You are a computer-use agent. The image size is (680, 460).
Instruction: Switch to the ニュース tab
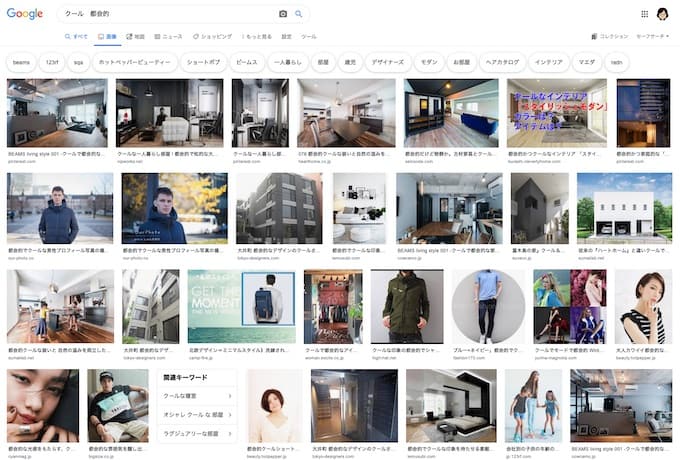(169, 36)
